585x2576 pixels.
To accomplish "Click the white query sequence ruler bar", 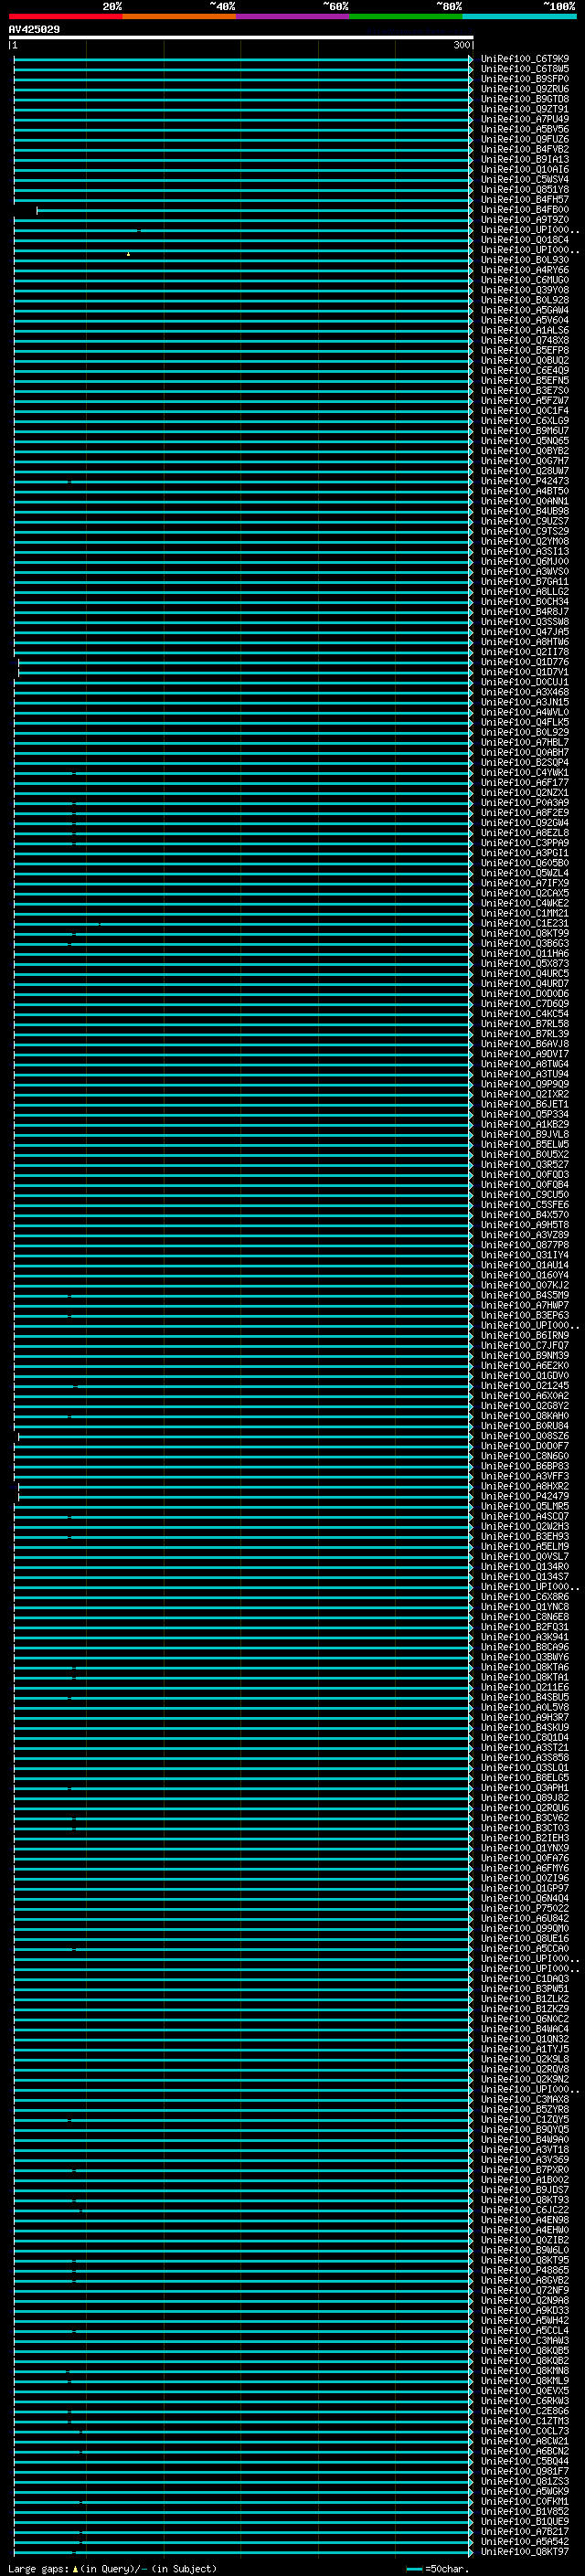I will tap(241, 38).
